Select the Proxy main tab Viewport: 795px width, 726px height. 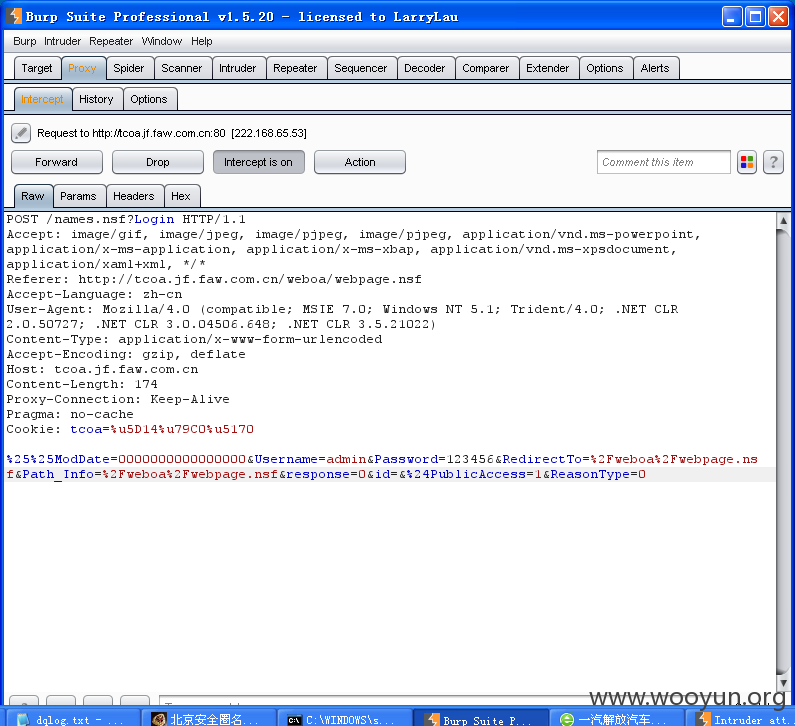coord(82,68)
